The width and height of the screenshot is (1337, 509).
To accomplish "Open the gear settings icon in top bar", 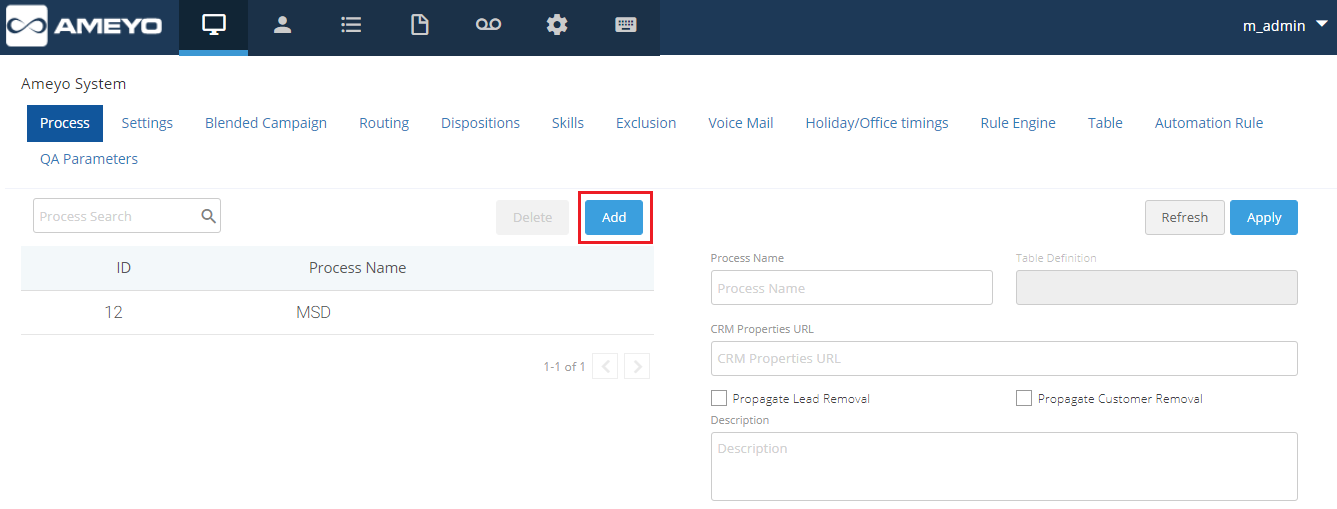I will (x=557, y=26).
